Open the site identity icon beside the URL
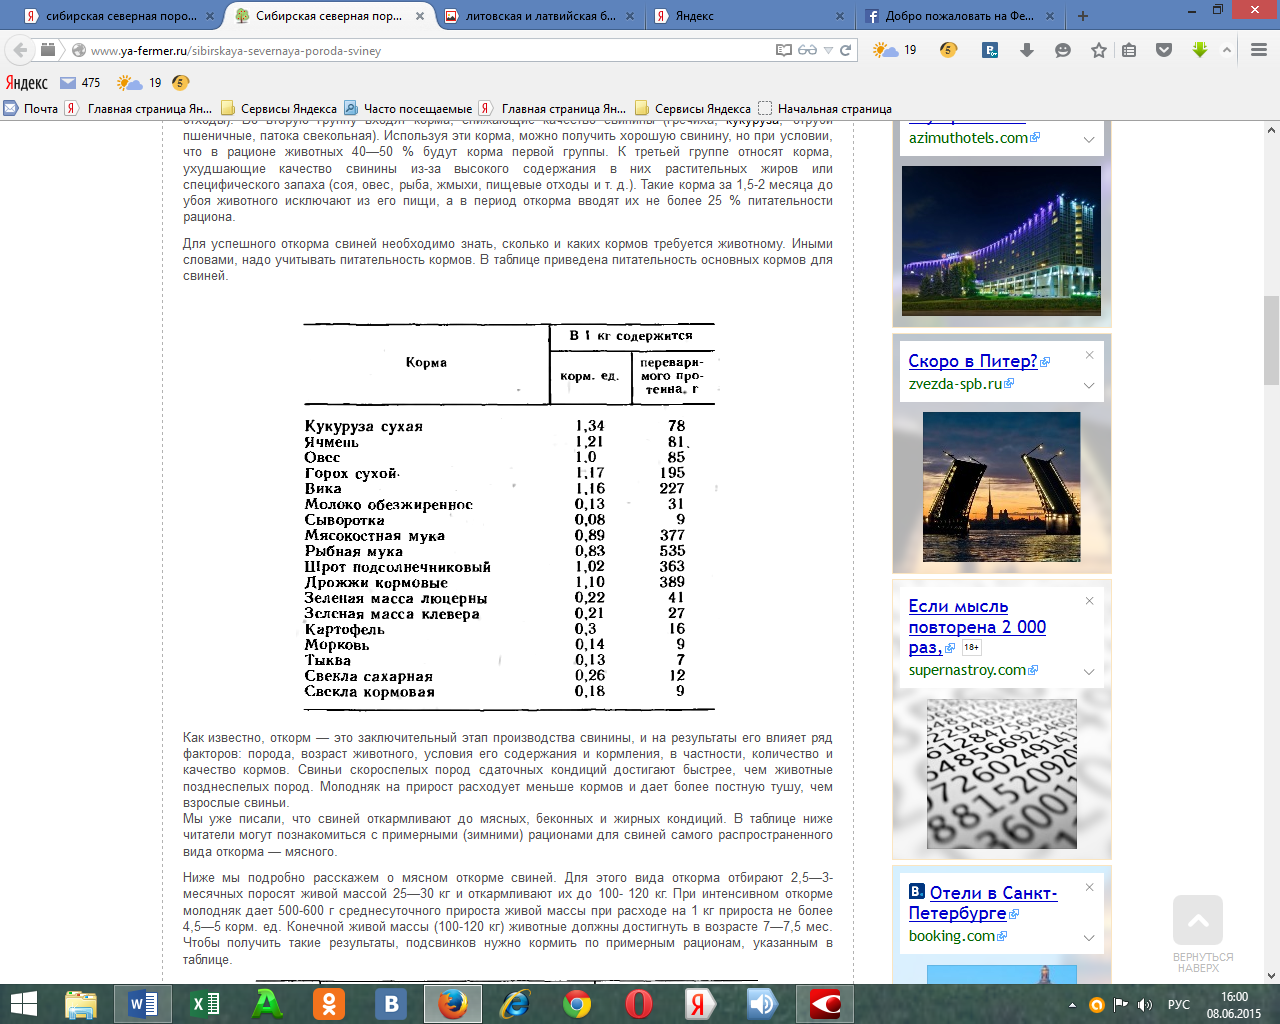 coord(79,50)
